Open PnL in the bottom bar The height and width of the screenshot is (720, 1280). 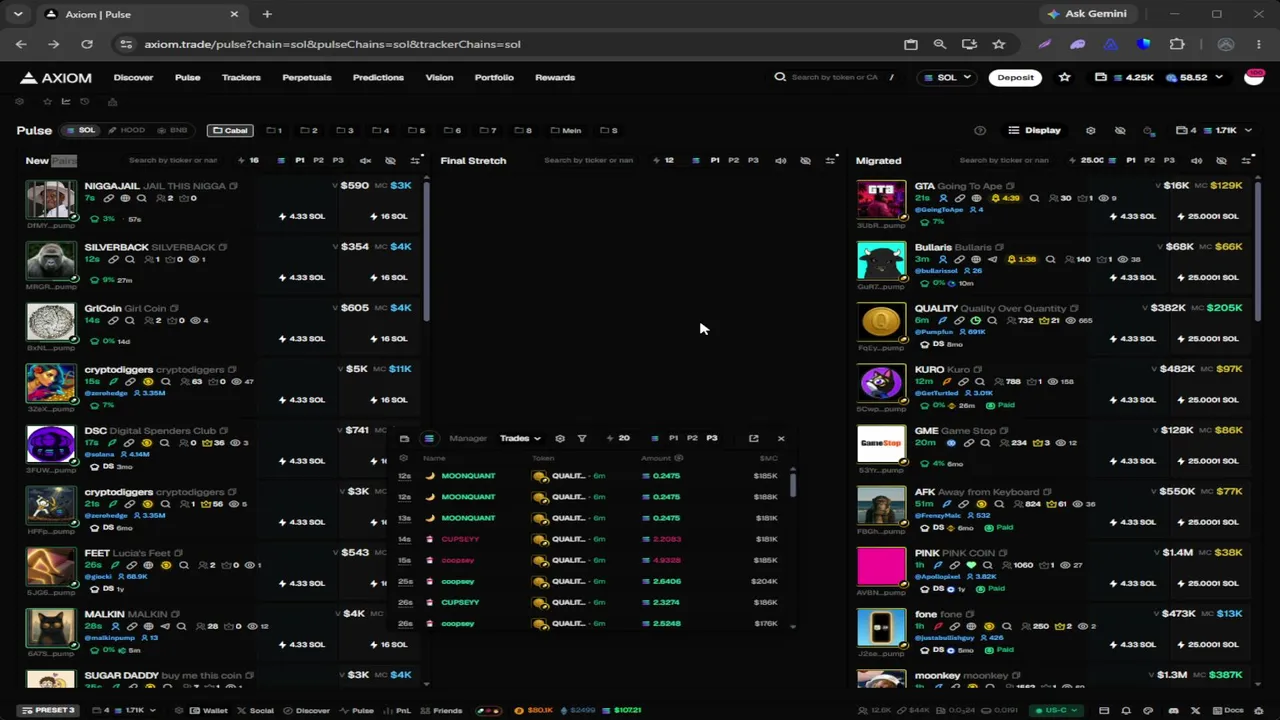pos(398,710)
